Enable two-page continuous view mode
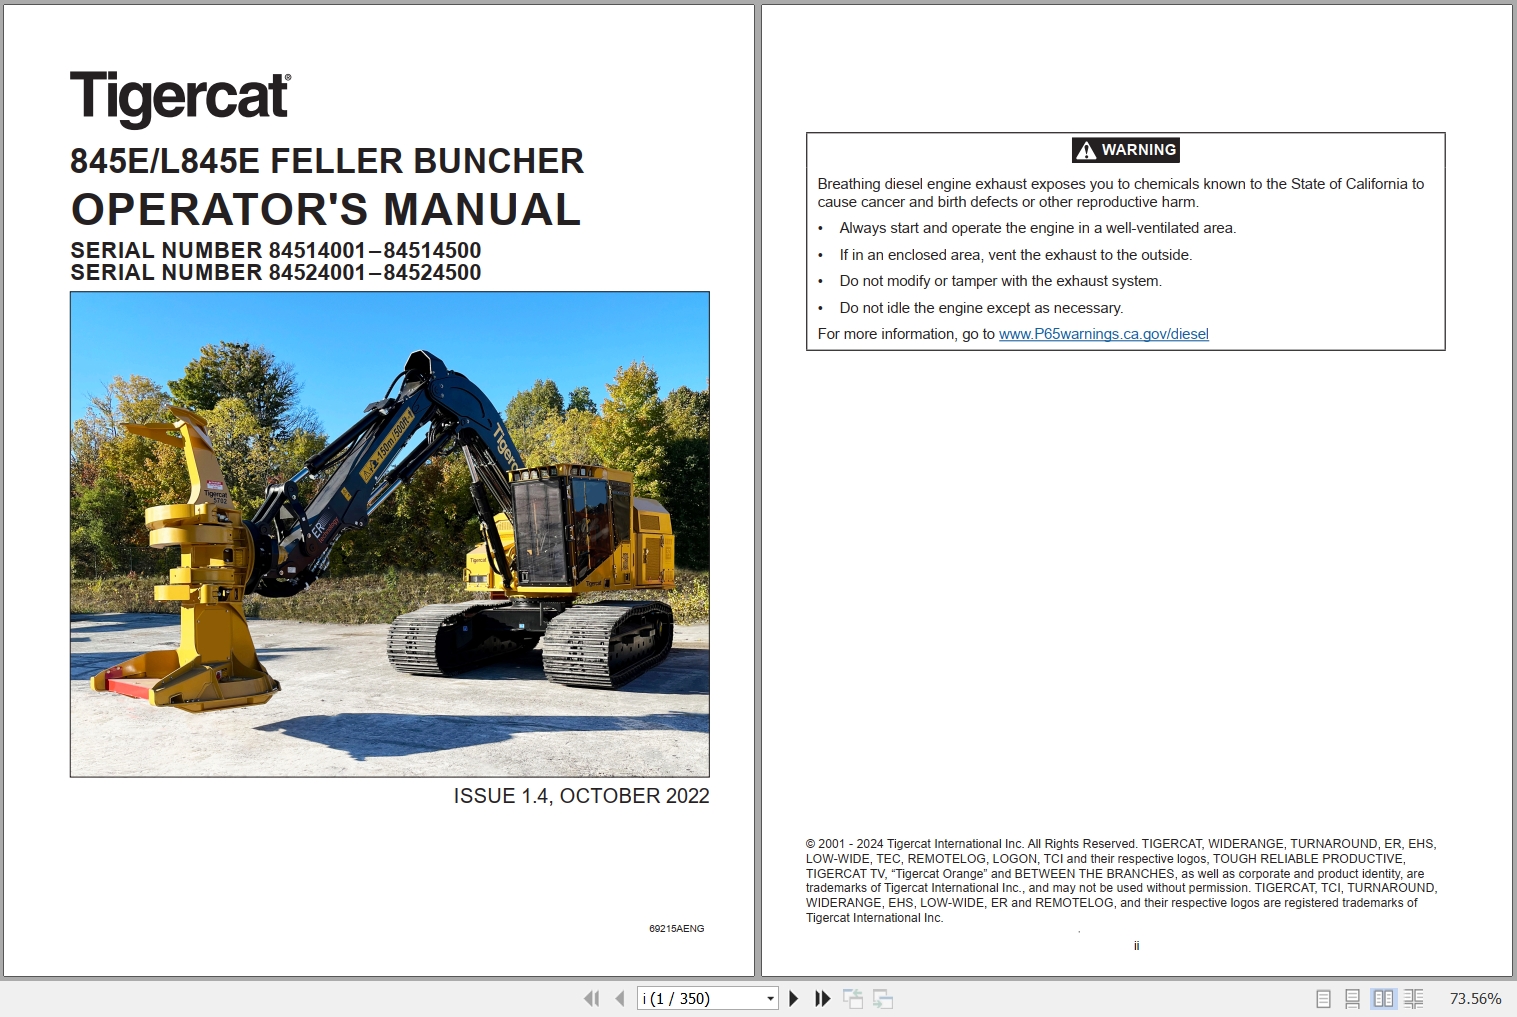Screen dimensions: 1517x1017 1415,997
